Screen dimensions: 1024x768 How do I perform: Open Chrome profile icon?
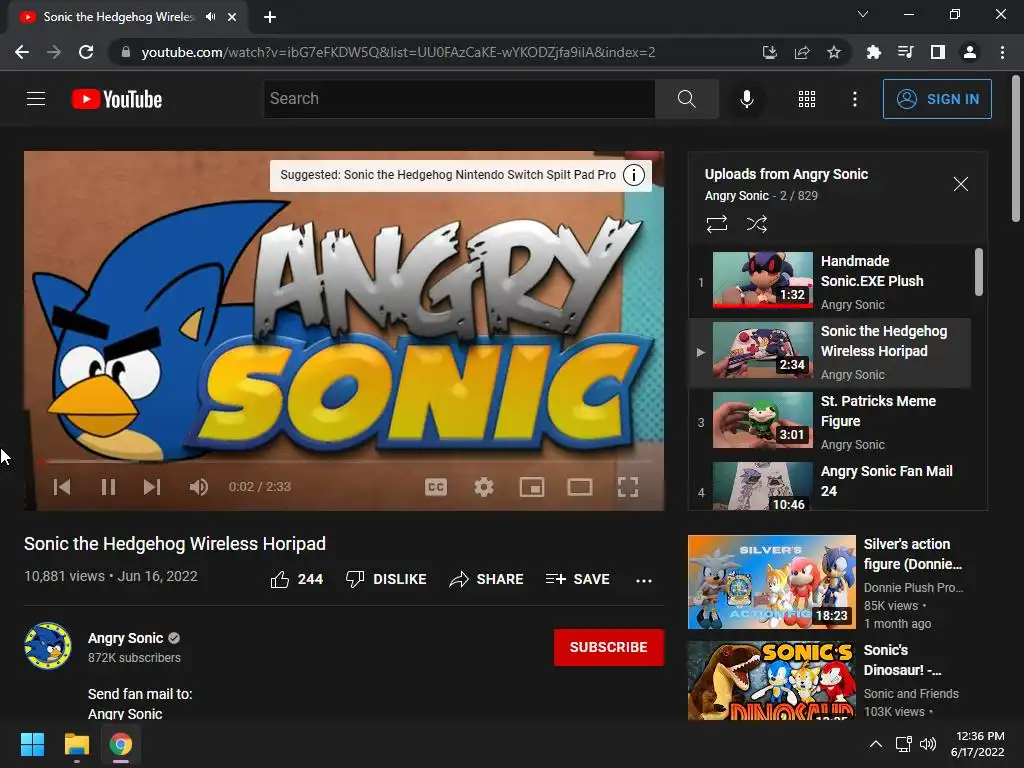(x=970, y=52)
